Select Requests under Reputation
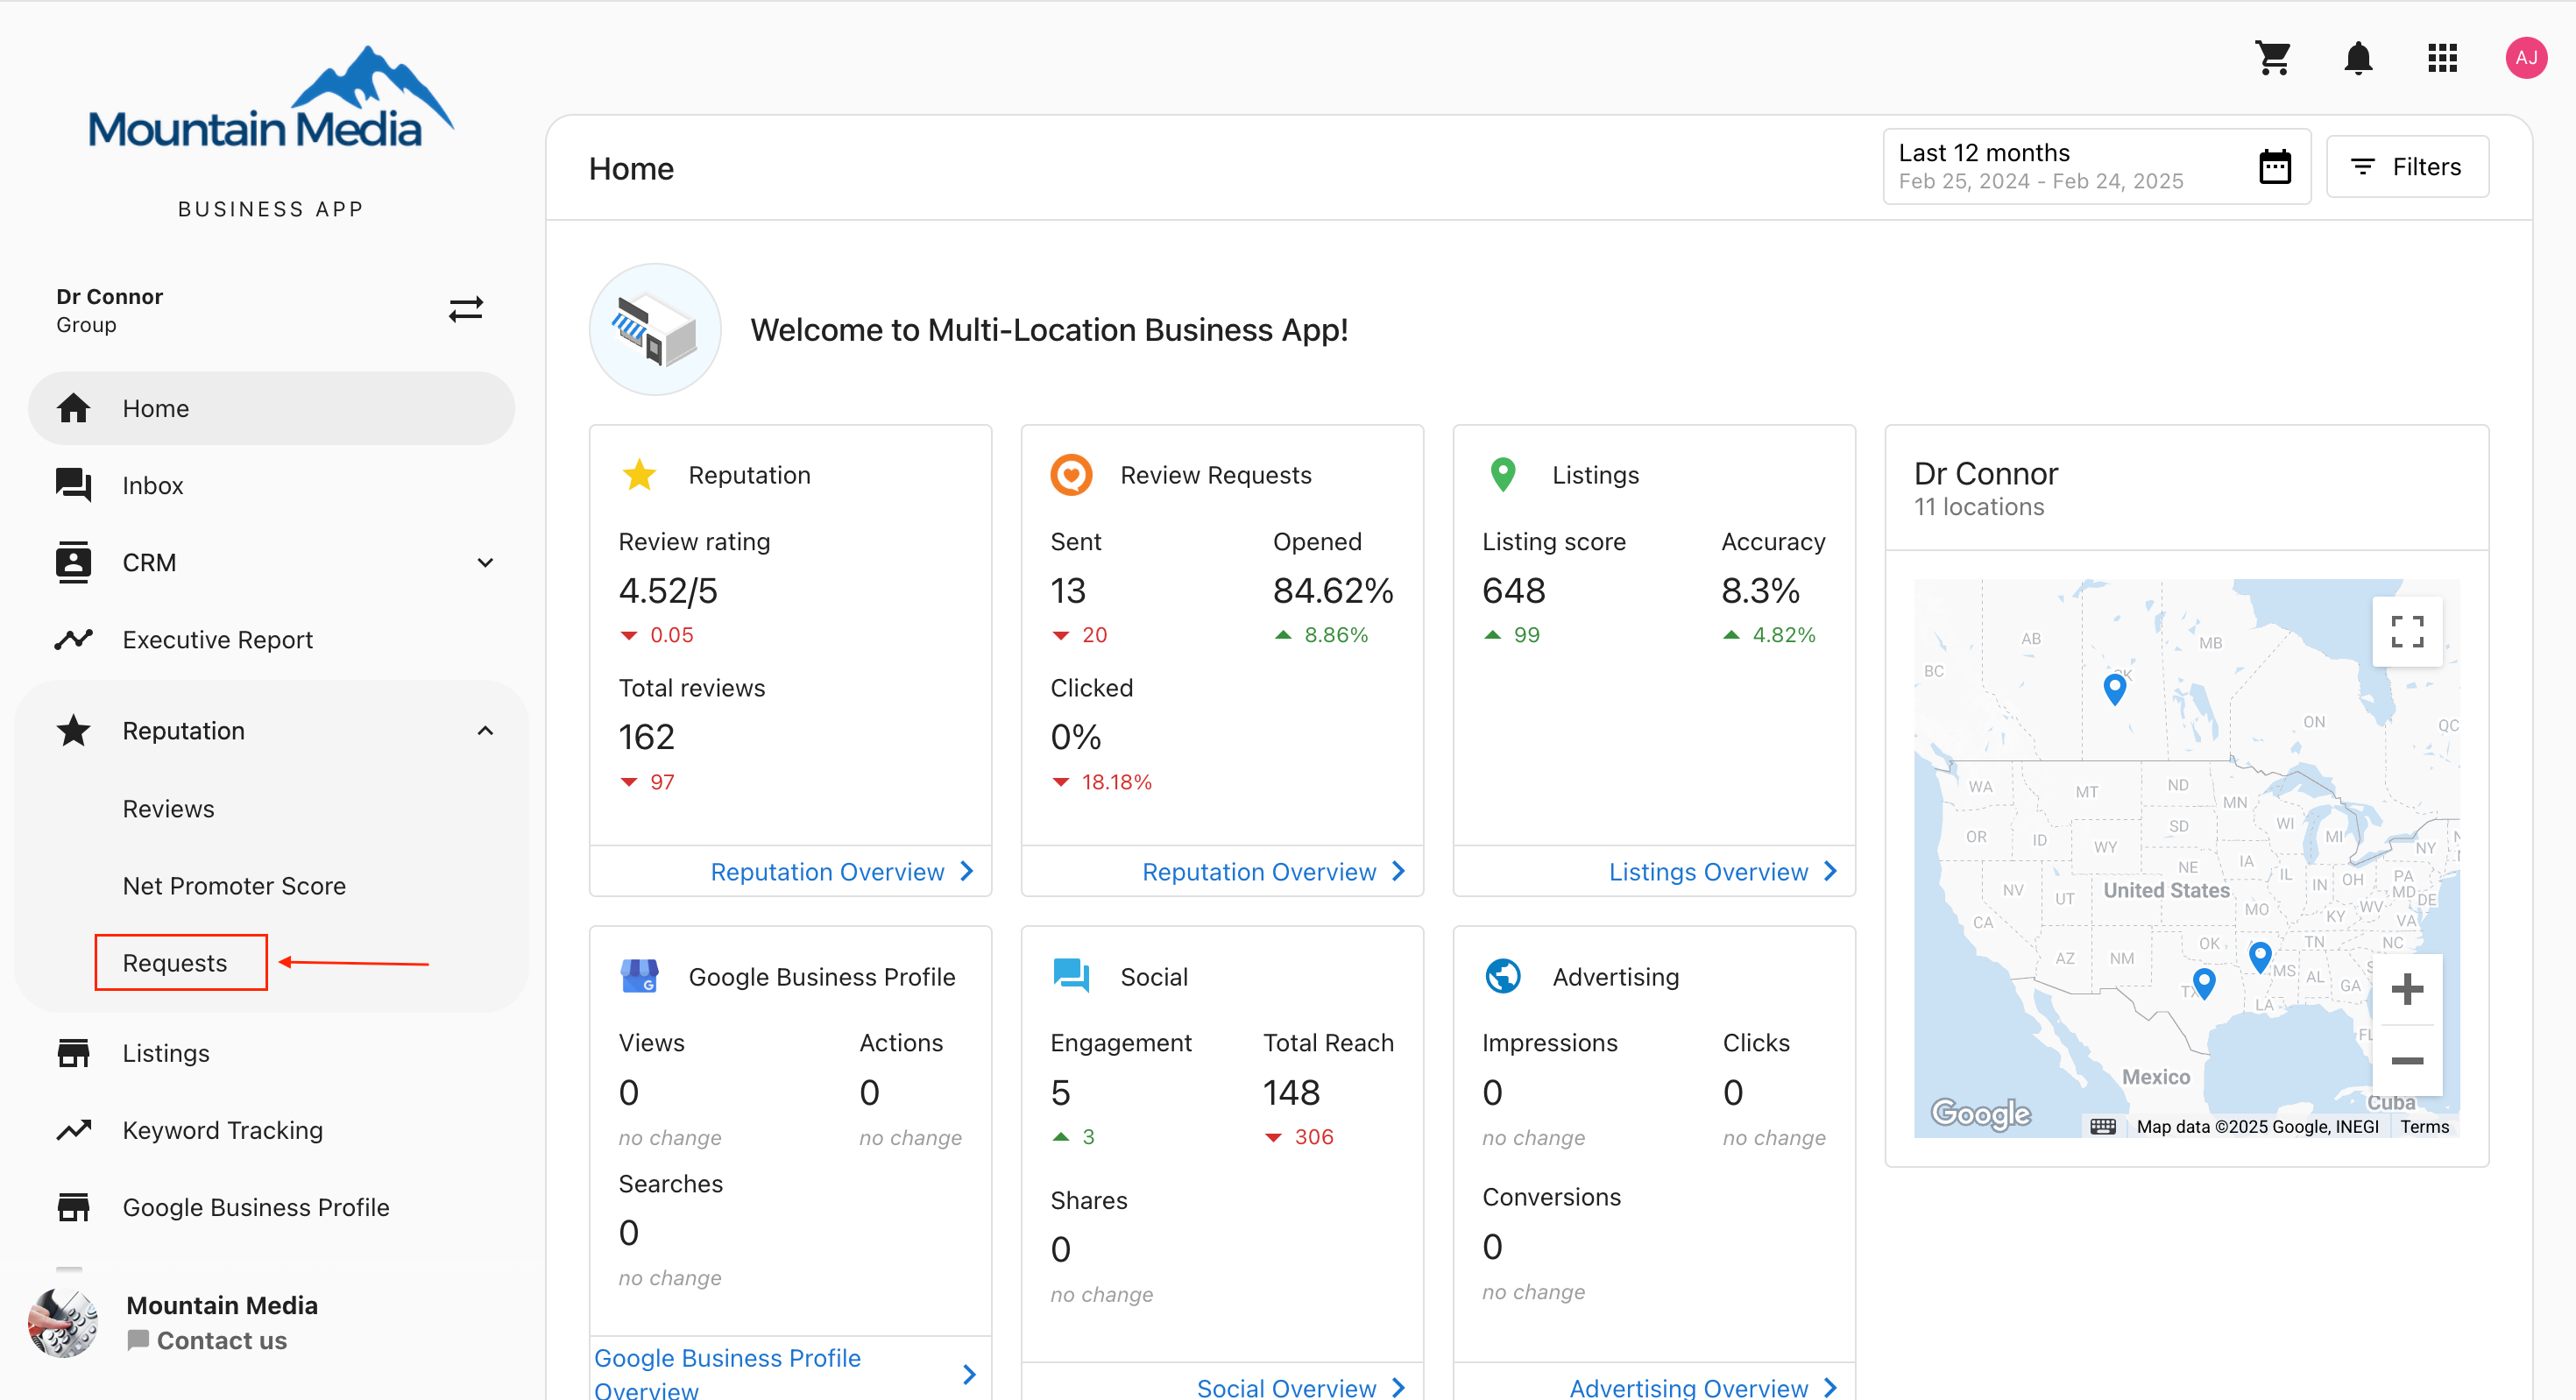This screenshot has height=1400, width=2576. tap(175, 963)
